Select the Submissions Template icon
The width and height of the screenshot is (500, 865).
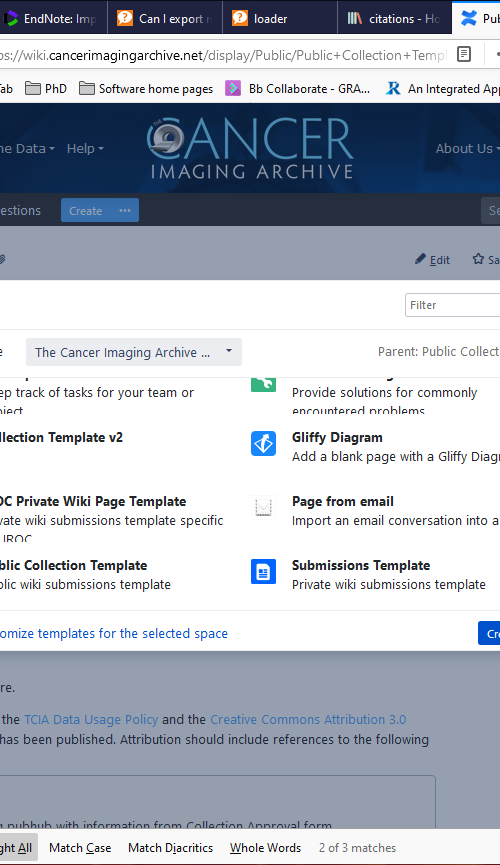(x=263, y=572)
